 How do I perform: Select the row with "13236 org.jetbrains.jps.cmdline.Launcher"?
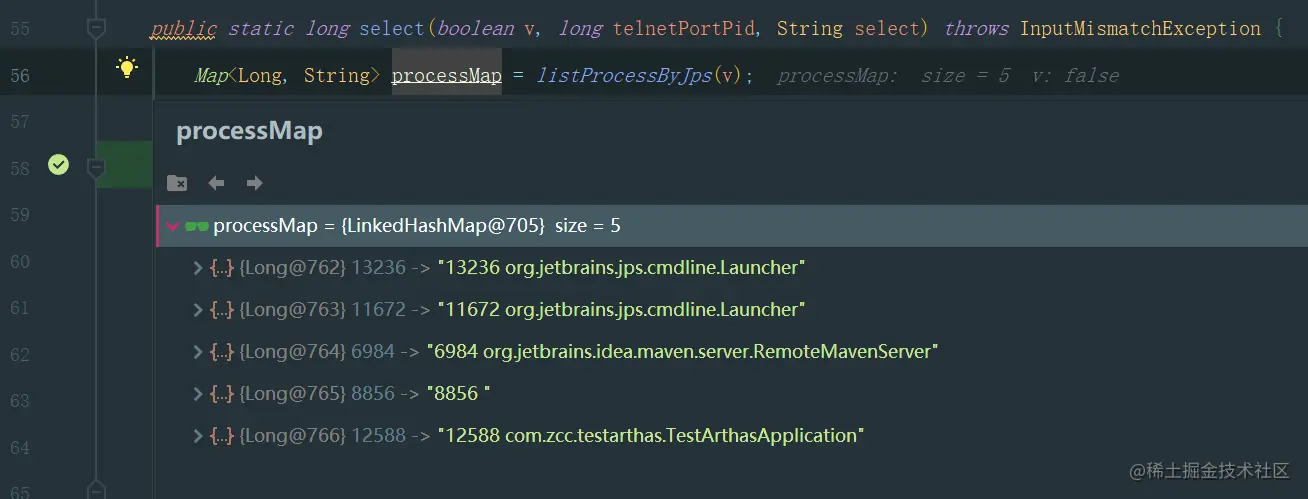[731, 268]
